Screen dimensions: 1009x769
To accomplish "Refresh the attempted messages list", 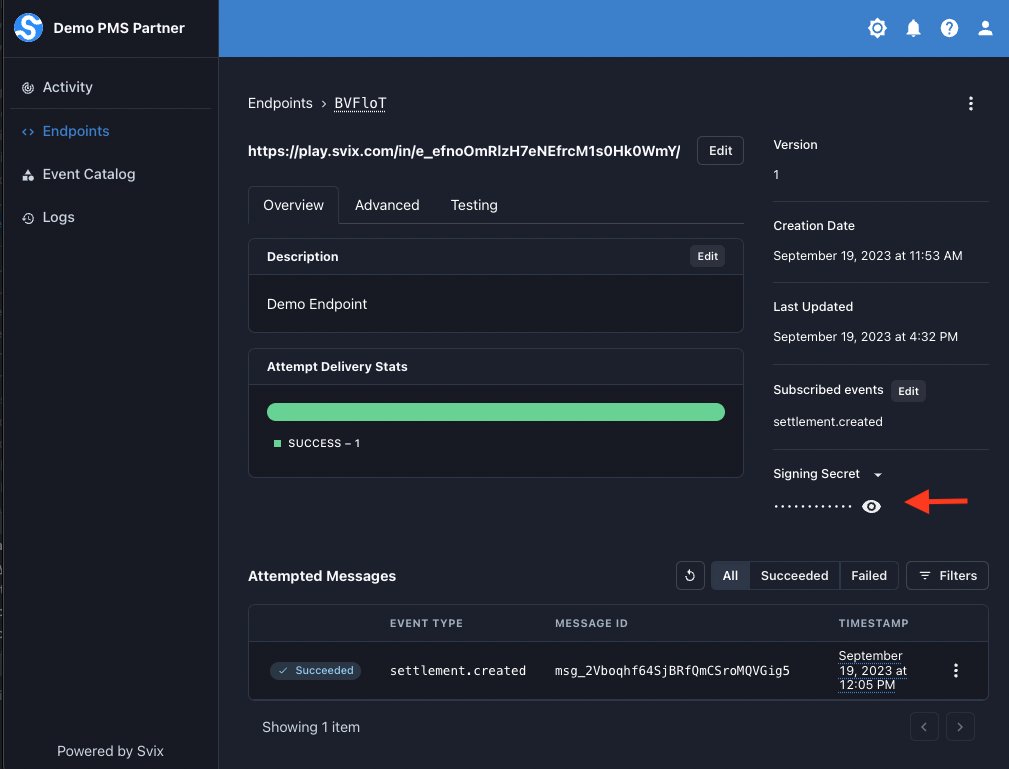I will [690, 575].
